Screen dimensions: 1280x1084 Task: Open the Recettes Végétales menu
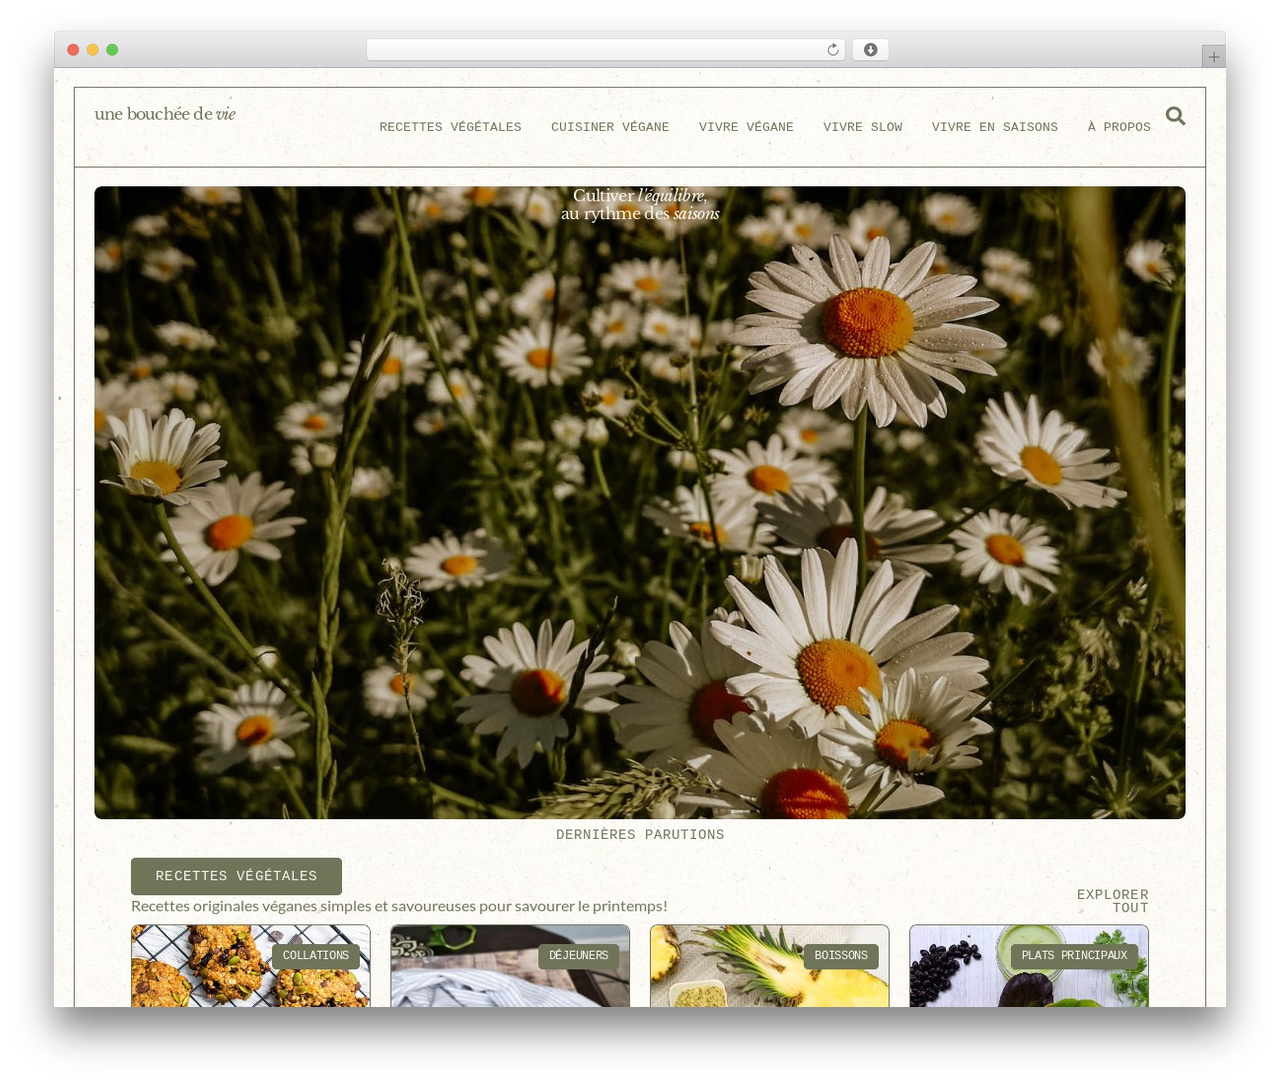tap(450, 127)
